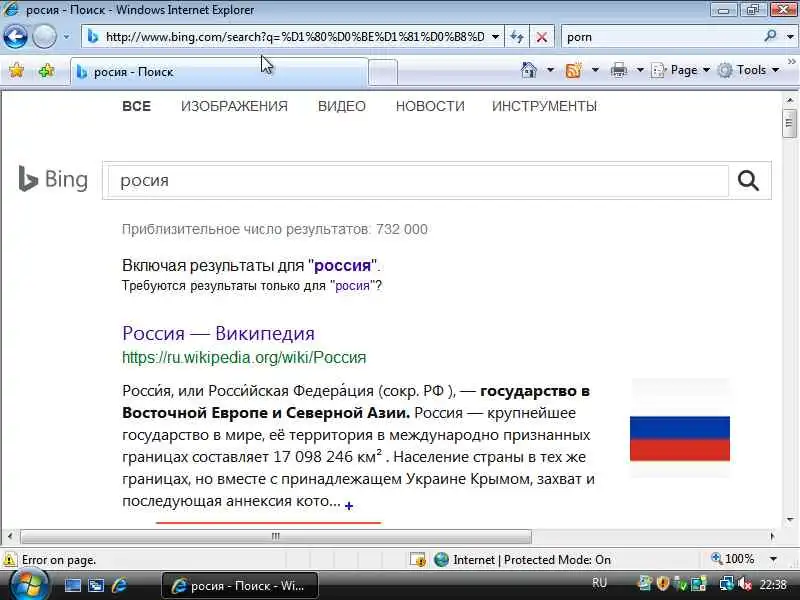The image size is (800, 600).
Task: Click the vertical scrollbar thumb
Action: pyautogui.click(x=789, y=123)
